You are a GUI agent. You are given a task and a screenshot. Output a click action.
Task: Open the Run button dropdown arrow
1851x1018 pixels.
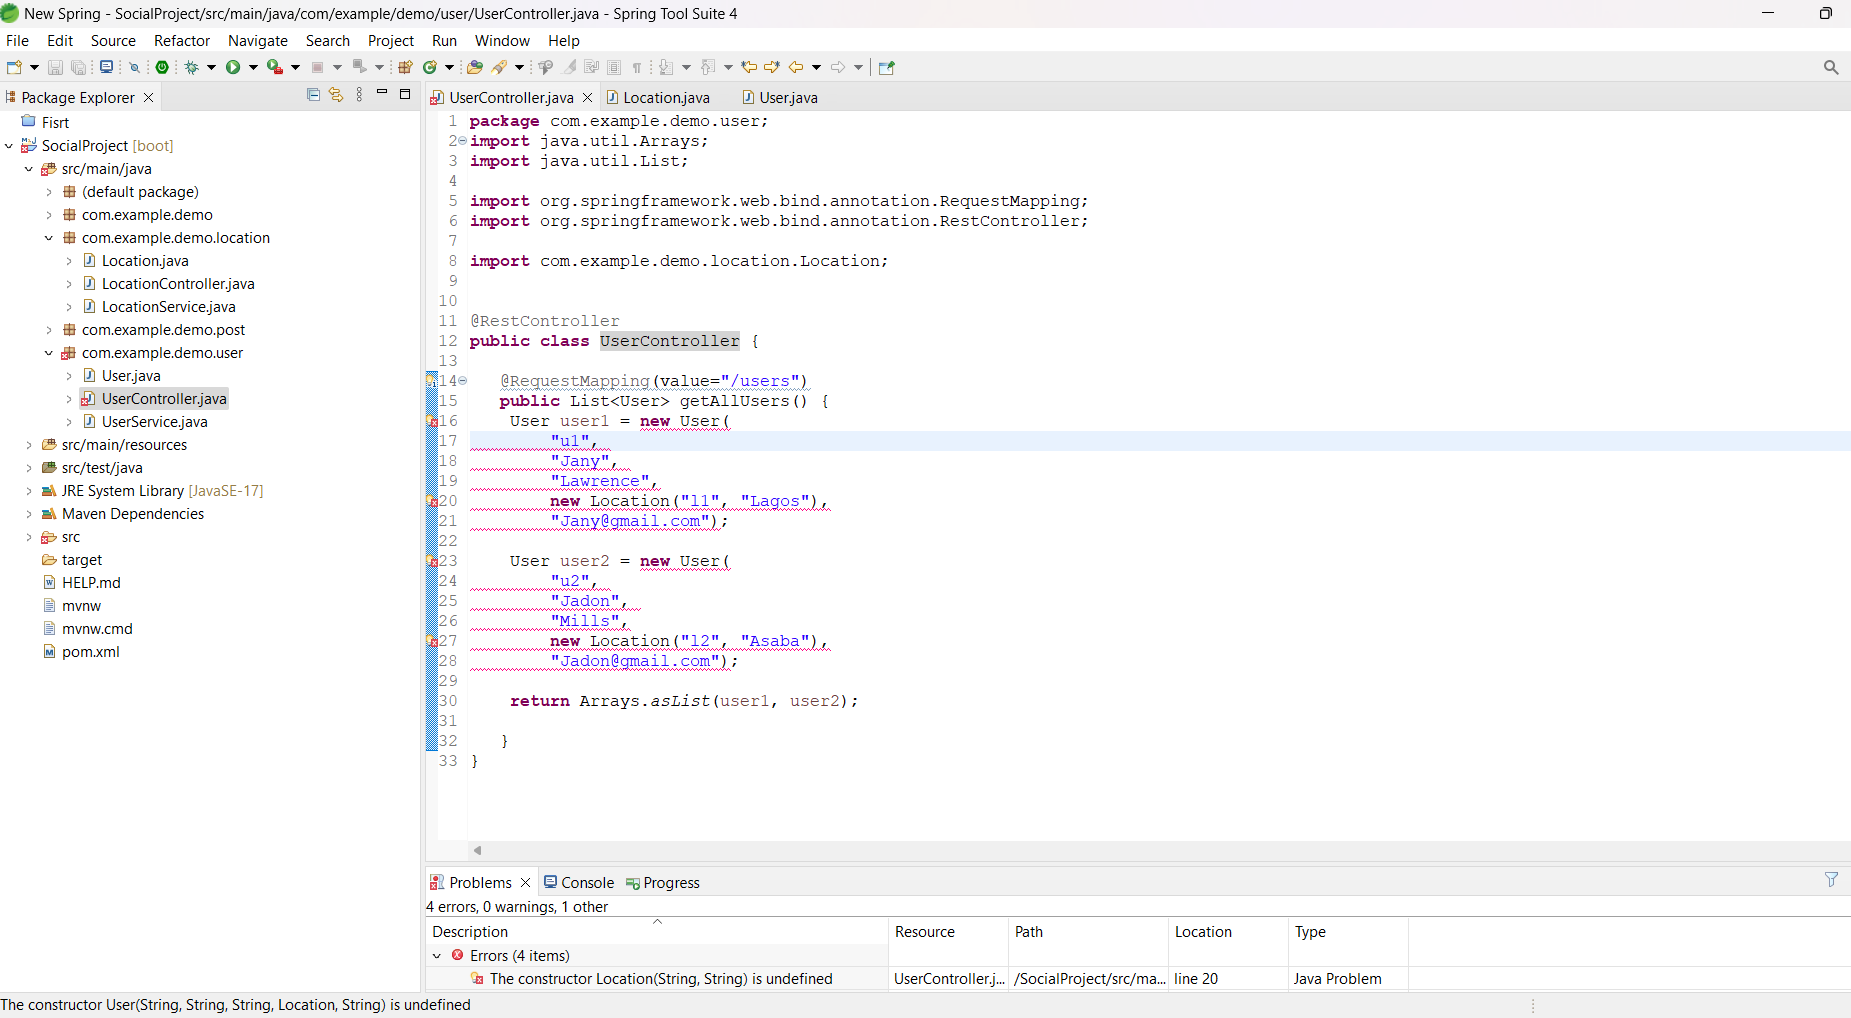(253, 67)
